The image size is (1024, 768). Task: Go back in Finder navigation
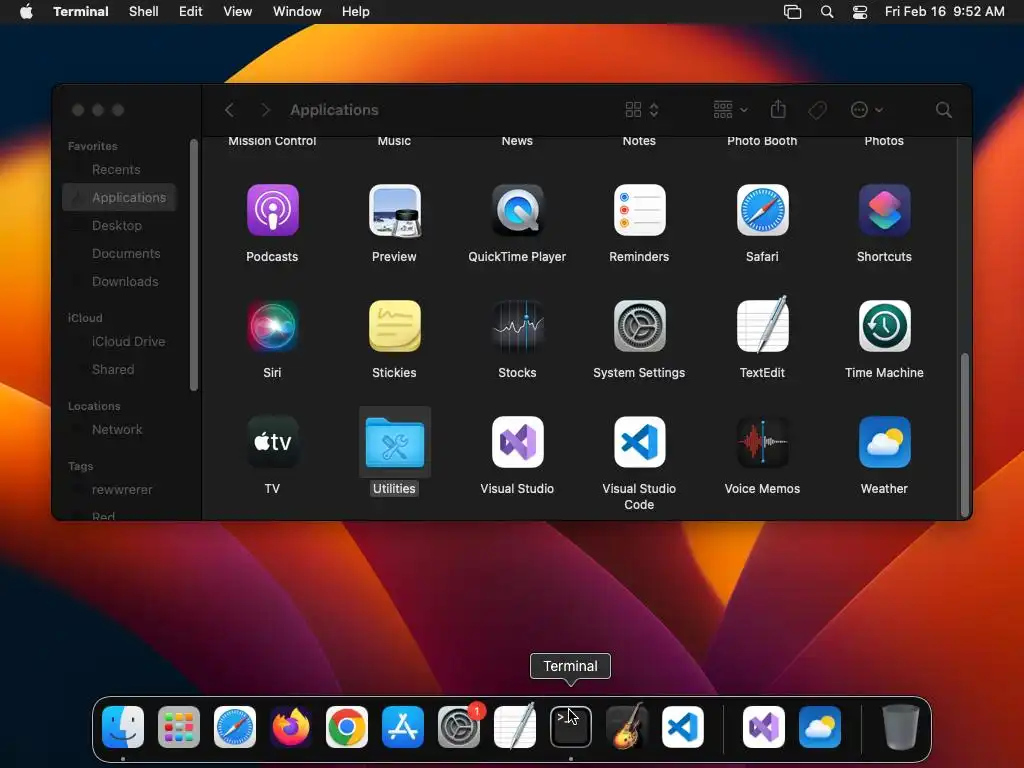click(x=229, y=110)
